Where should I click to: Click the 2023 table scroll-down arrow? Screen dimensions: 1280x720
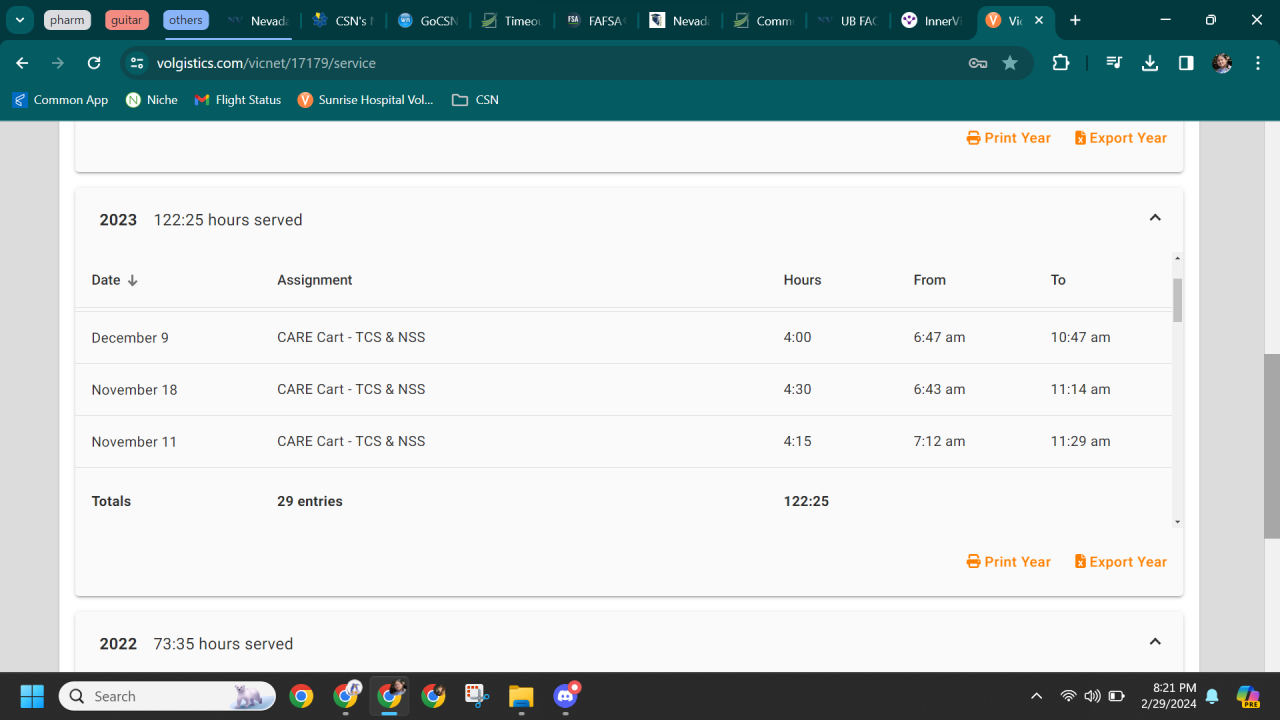[1177, 522]
